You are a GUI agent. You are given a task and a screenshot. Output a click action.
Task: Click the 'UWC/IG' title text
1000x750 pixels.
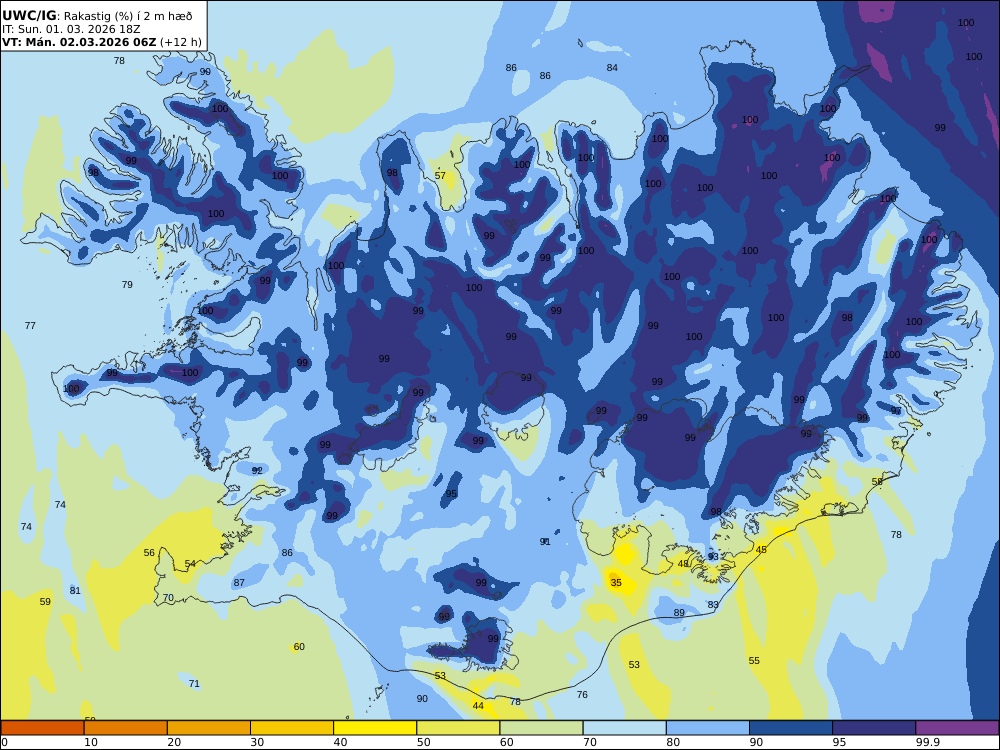[x=29, y=16]
